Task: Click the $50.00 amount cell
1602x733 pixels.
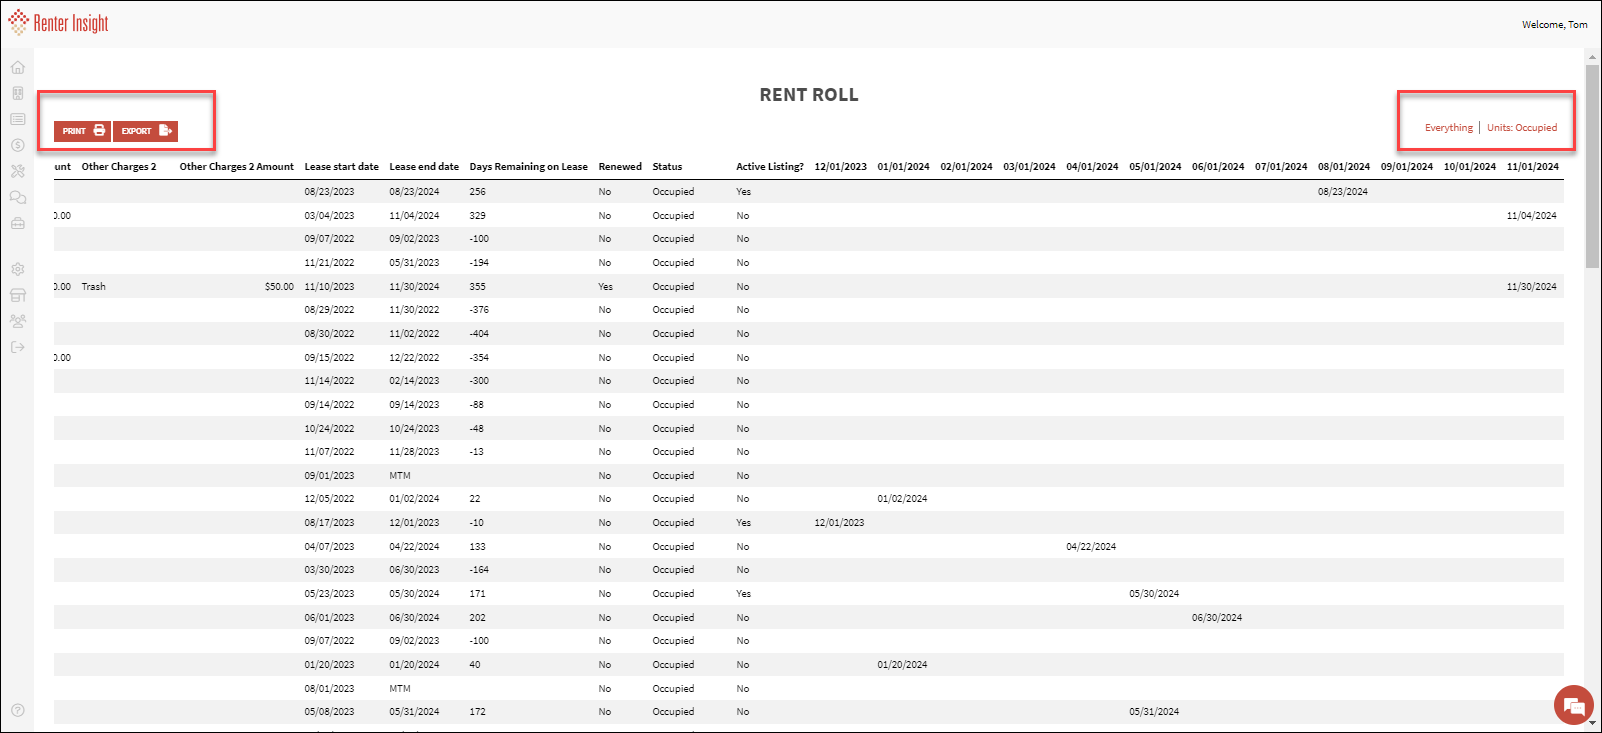Action: pyautogui.click(x=279, y=287)
